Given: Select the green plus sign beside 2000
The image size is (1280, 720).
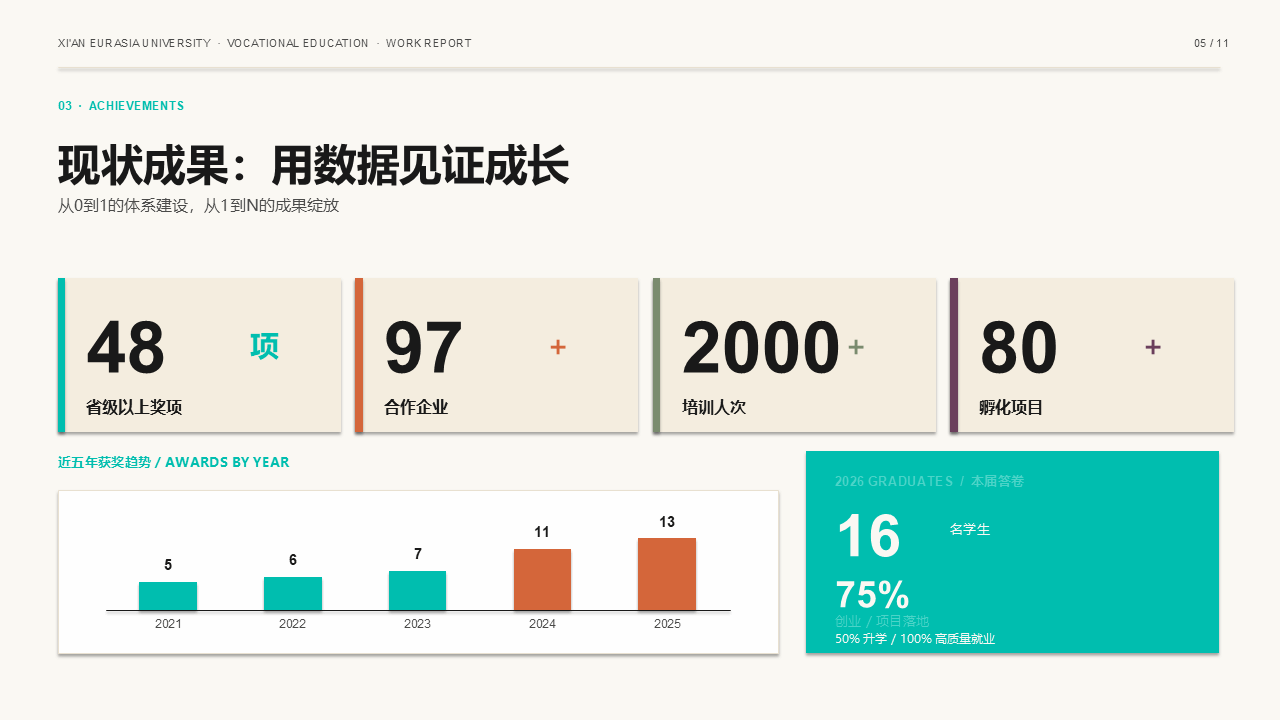Looking at the screenshot, I should 856,347.
